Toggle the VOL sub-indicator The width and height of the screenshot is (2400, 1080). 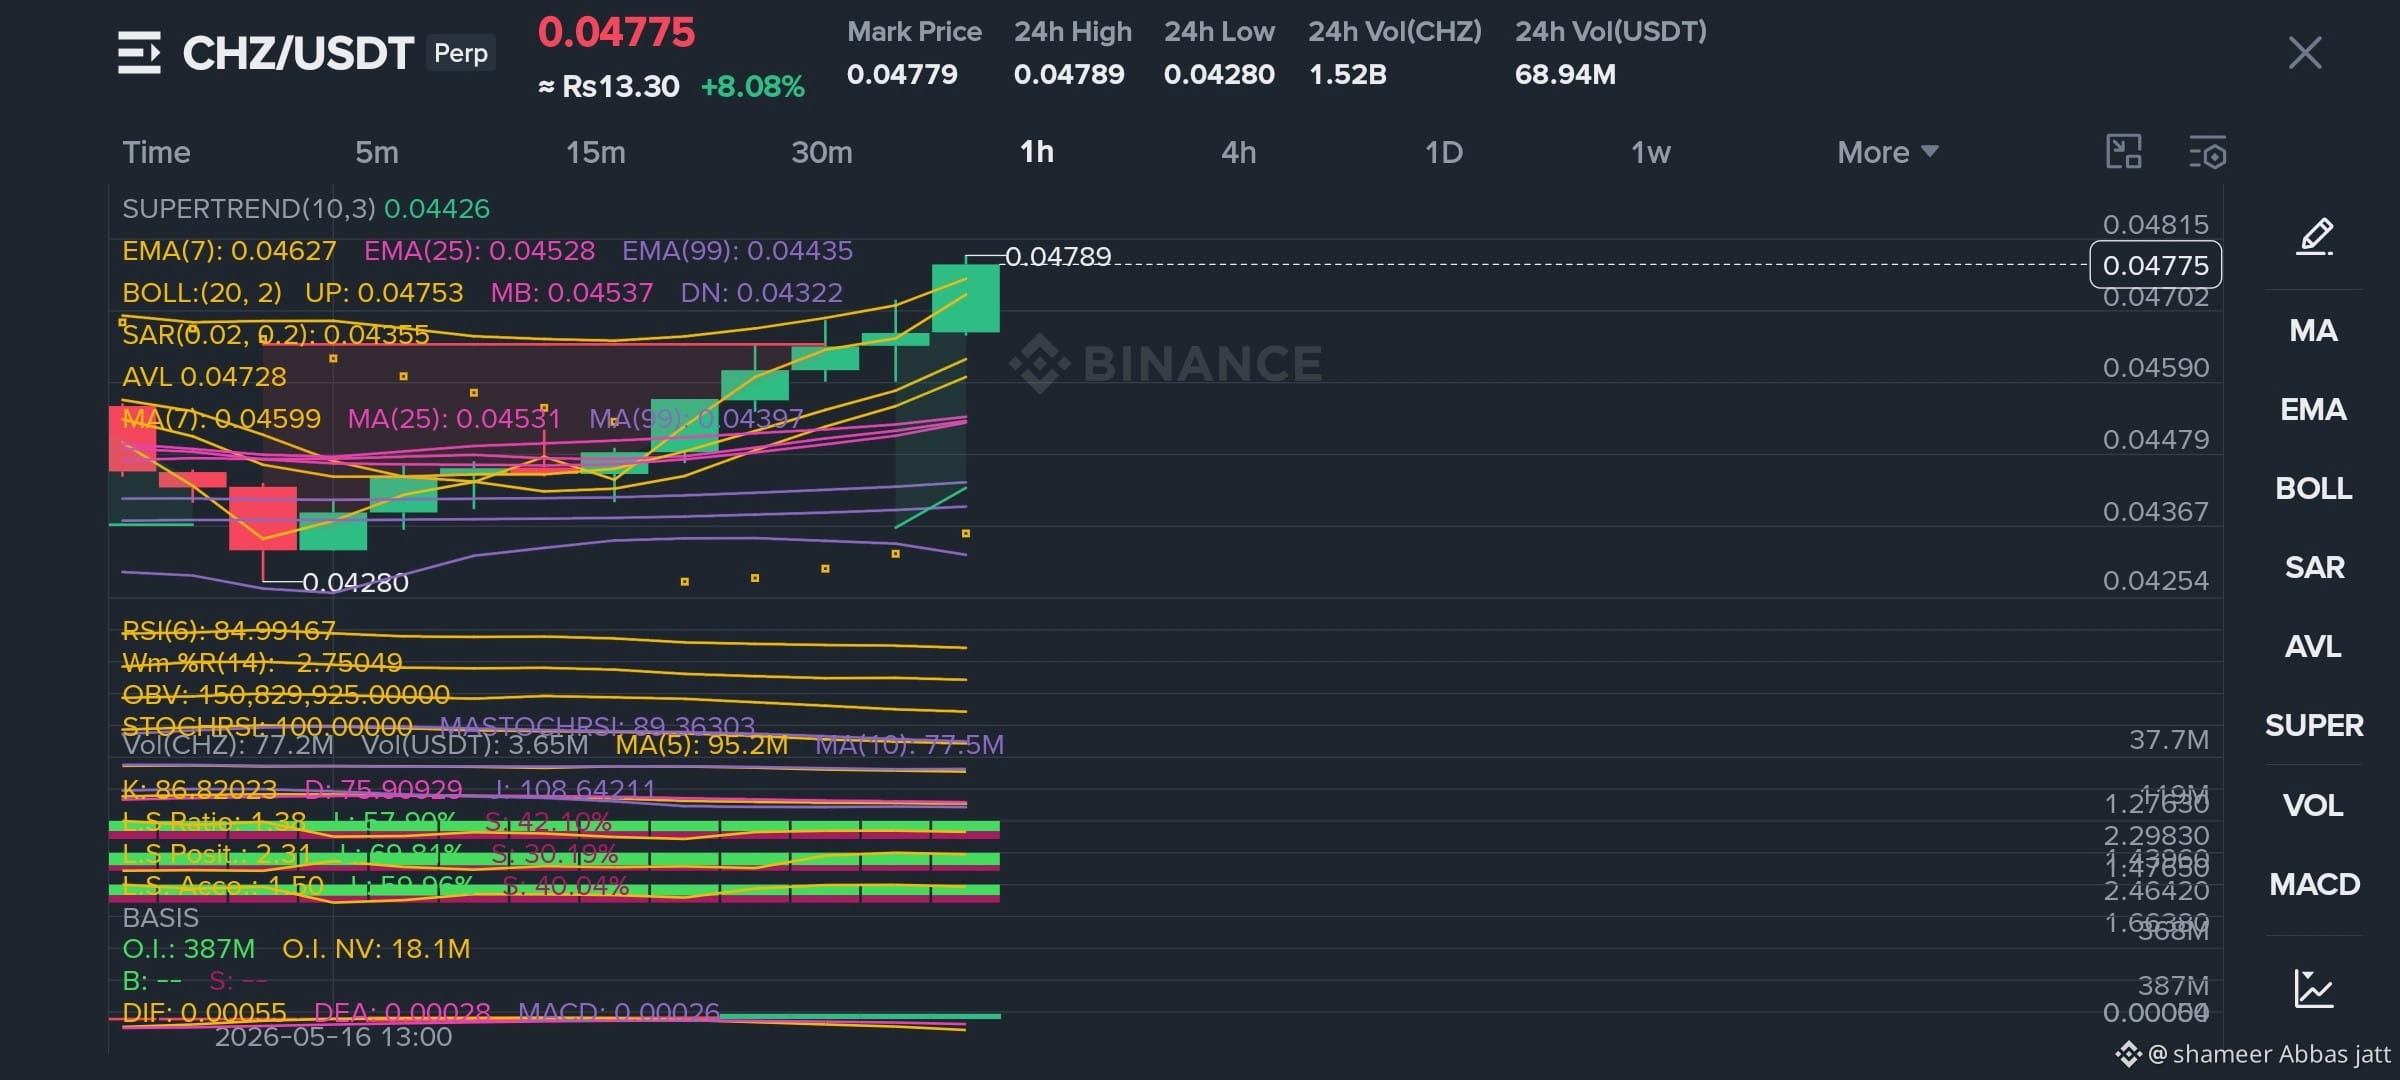tap(2314, 805)
